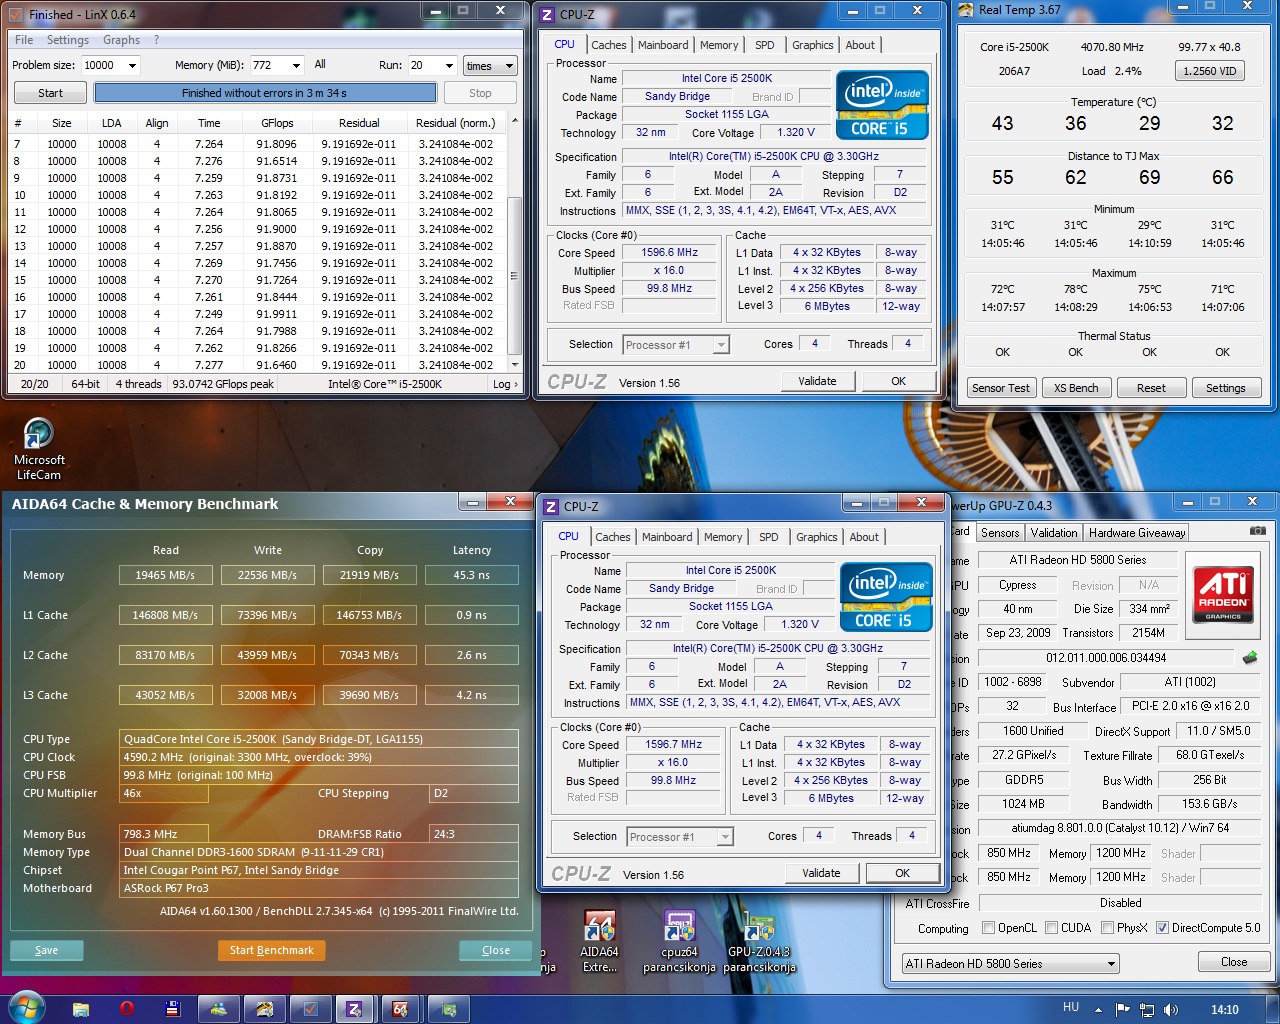The width and height of the screenshot is (1280, 1024).
Task: Click the taskbar clock showing 14:10
Action: click(x=1225, y=1010)
